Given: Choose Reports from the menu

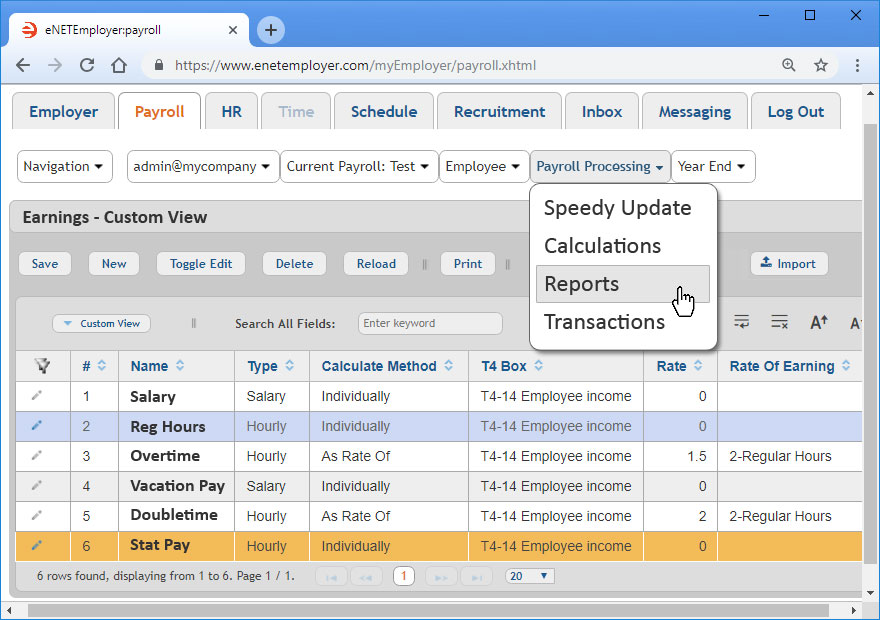Looking at the screenshot, I should click(622, 284).
